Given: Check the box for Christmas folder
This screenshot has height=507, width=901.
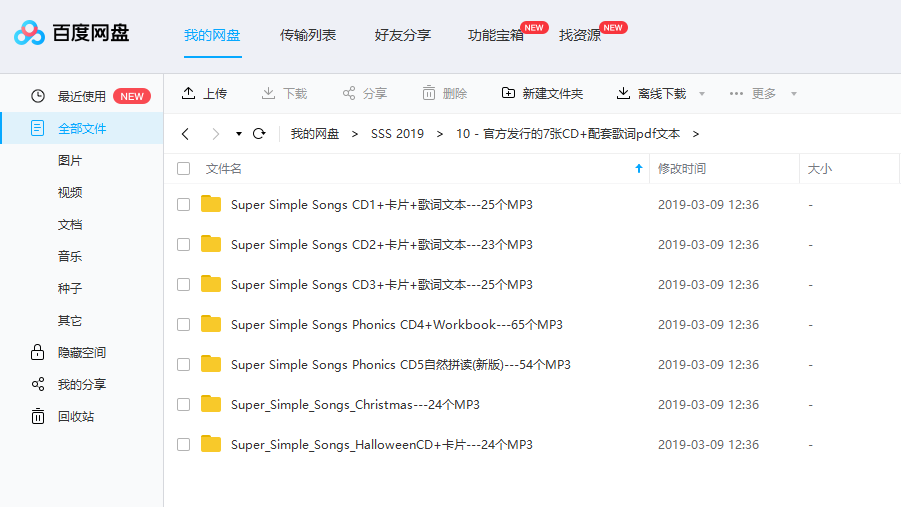Looking at the screenshot, I should pyautogui.click(x=183, y=405).
